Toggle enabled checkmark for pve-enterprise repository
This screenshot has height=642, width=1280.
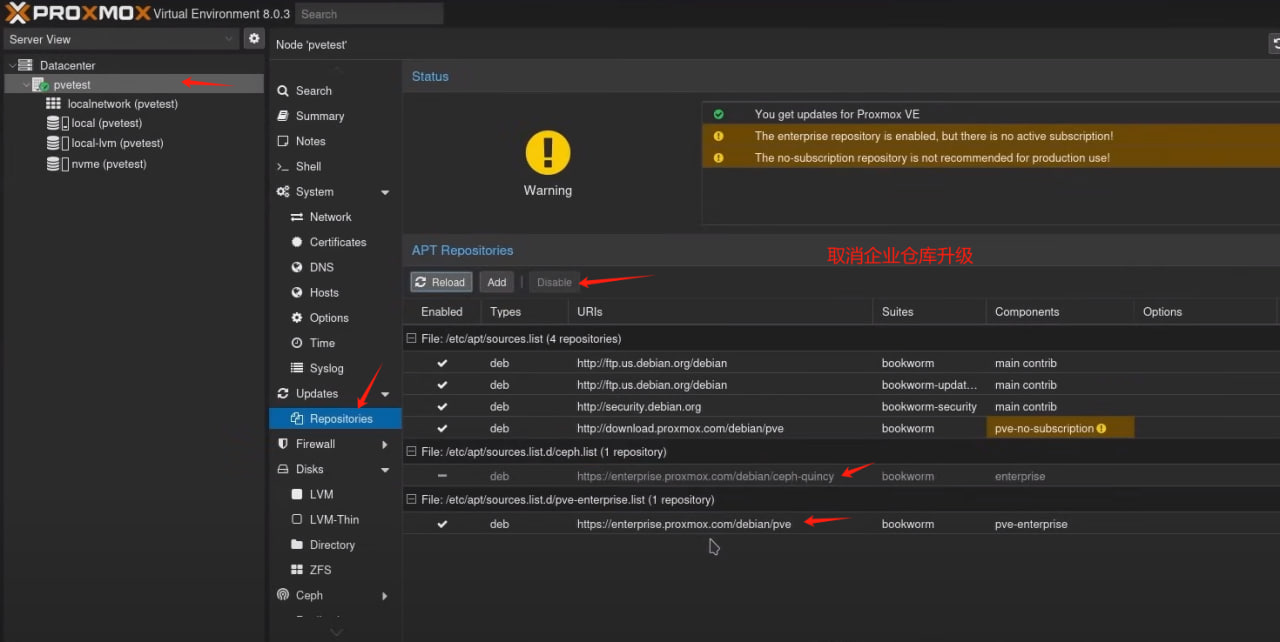[442, 524]
